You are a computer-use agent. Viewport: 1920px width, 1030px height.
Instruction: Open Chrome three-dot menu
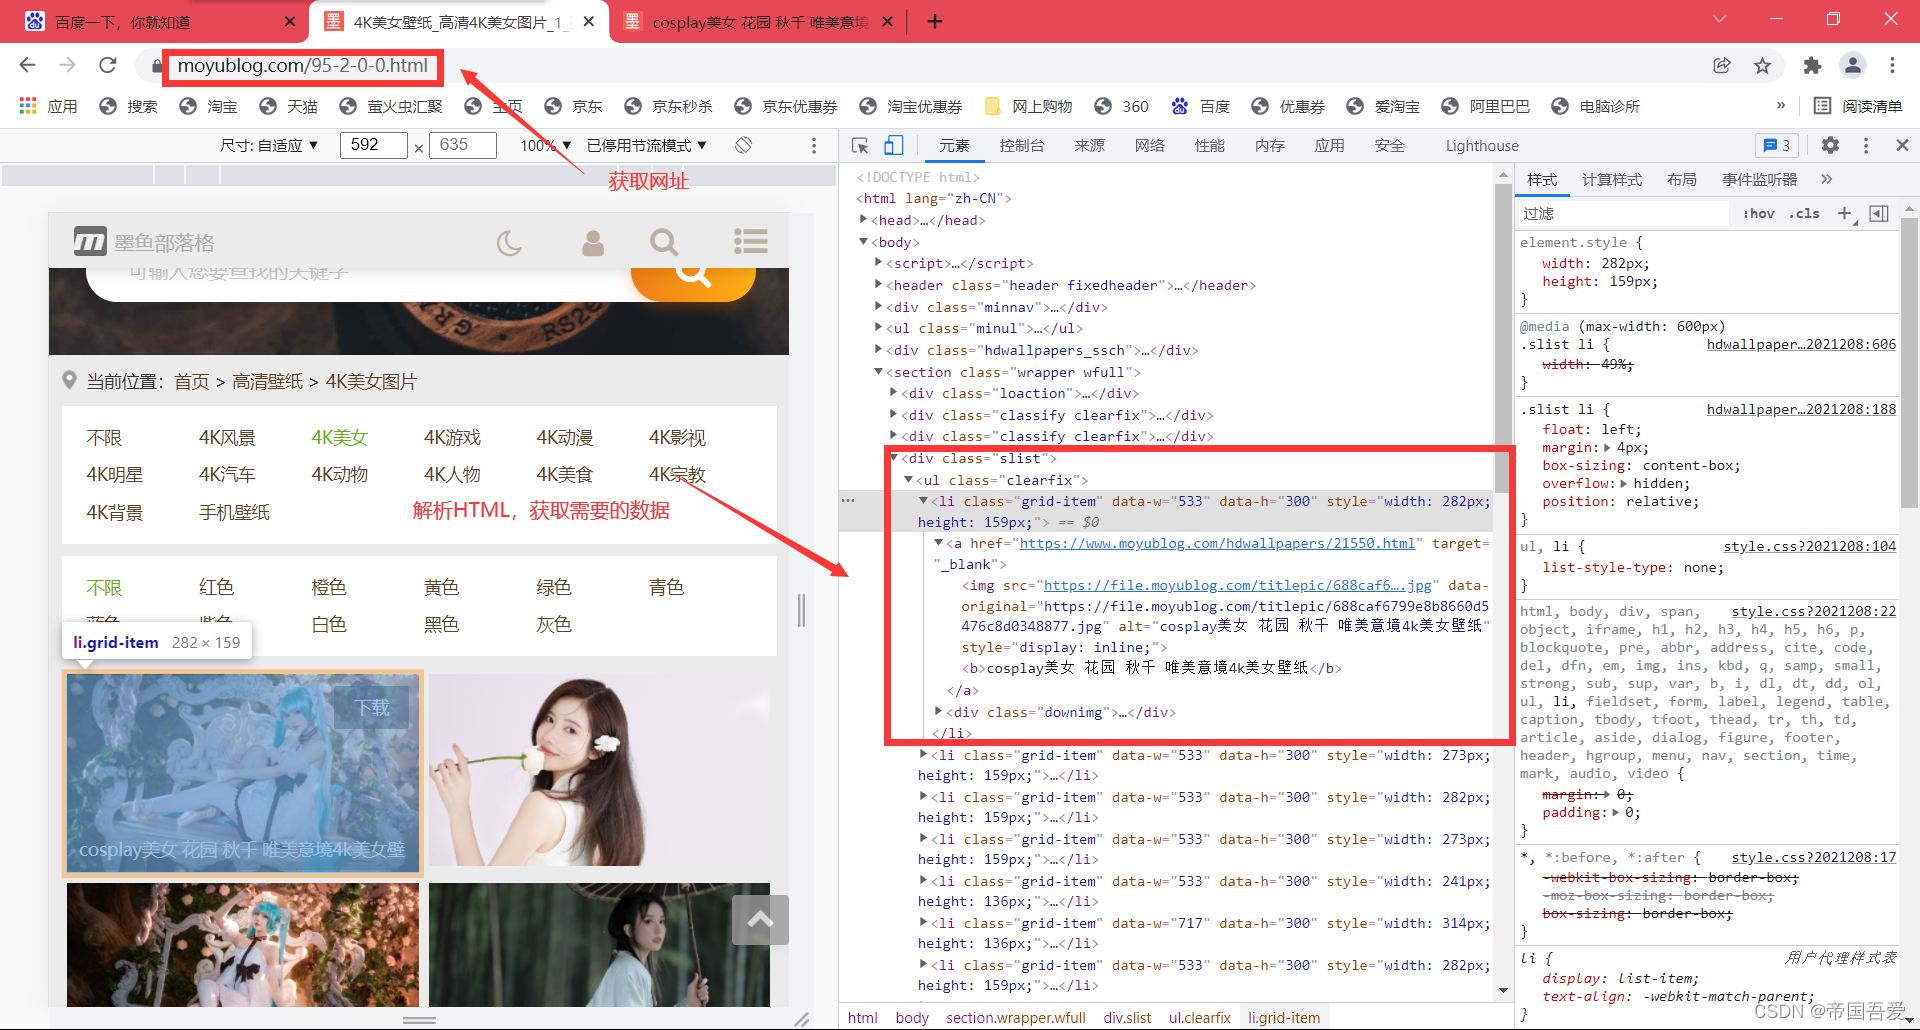coord(1892,65)
